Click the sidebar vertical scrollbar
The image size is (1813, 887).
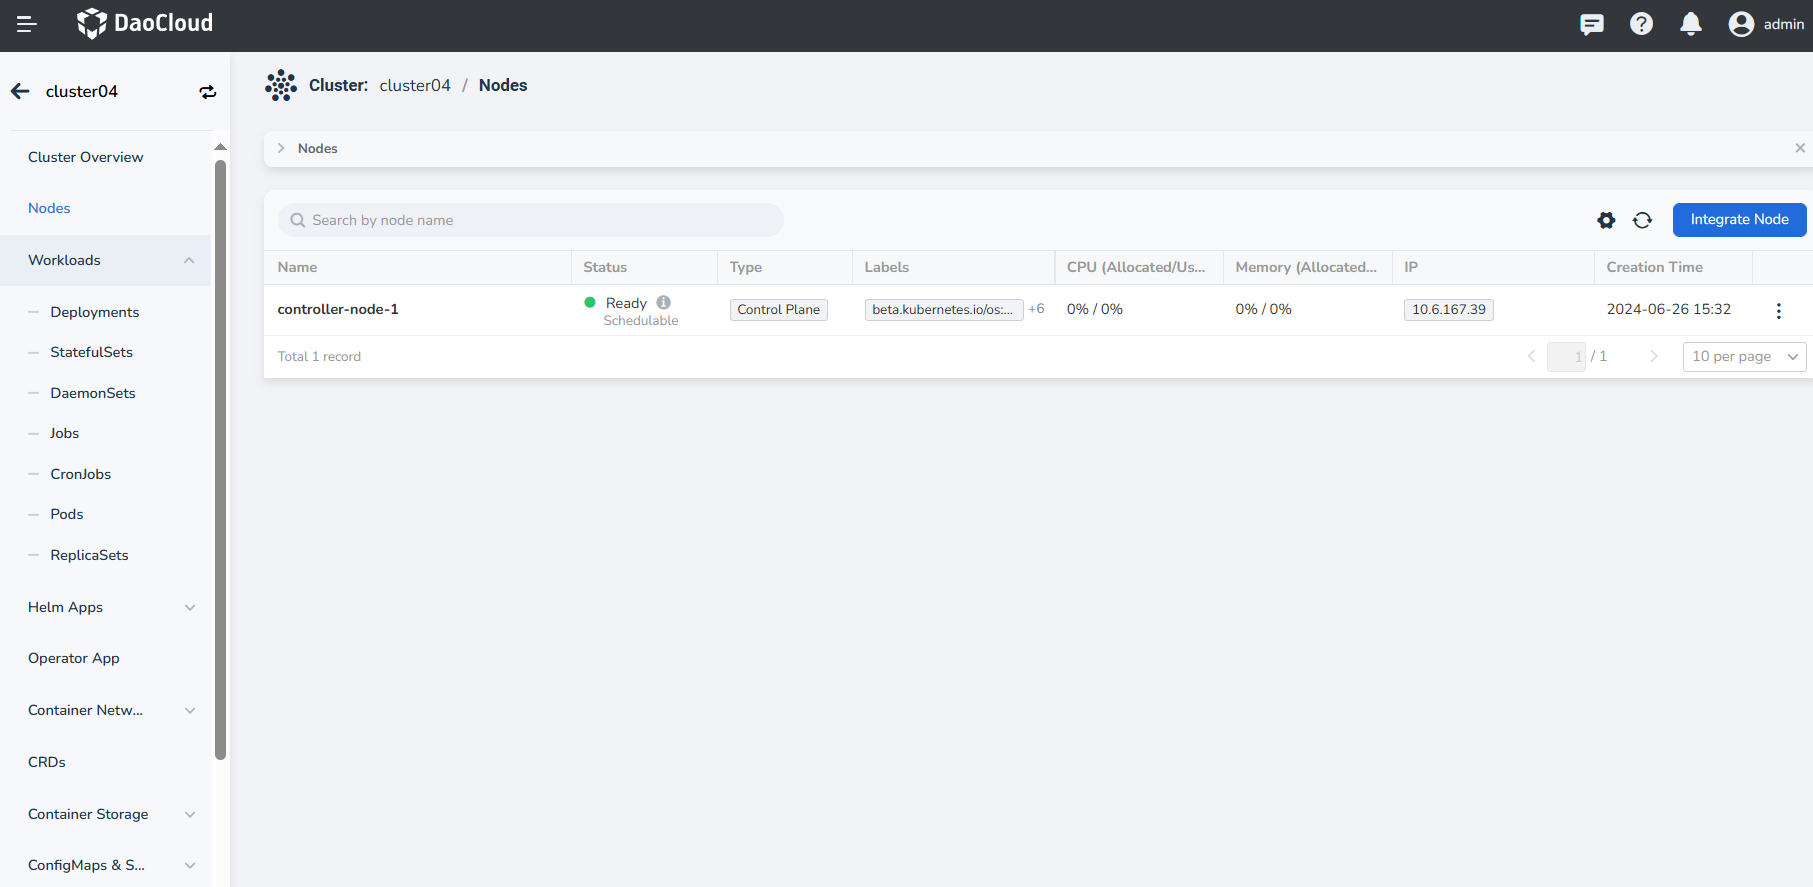[220, 460]
